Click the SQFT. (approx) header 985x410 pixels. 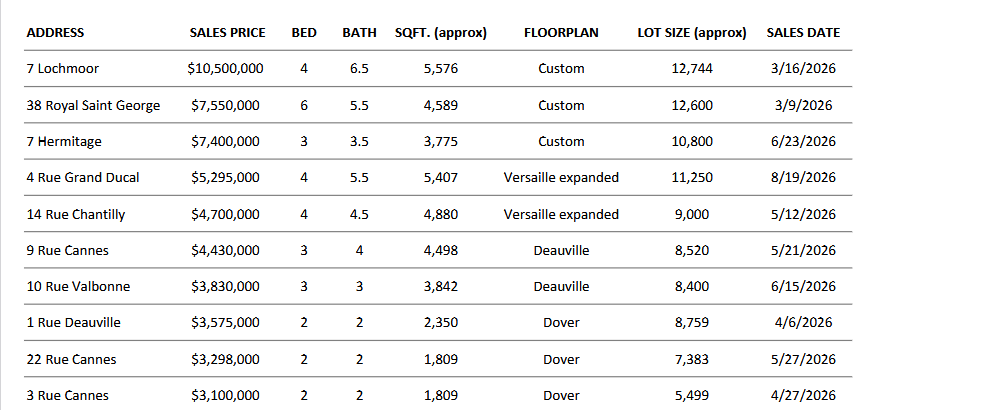441,33
